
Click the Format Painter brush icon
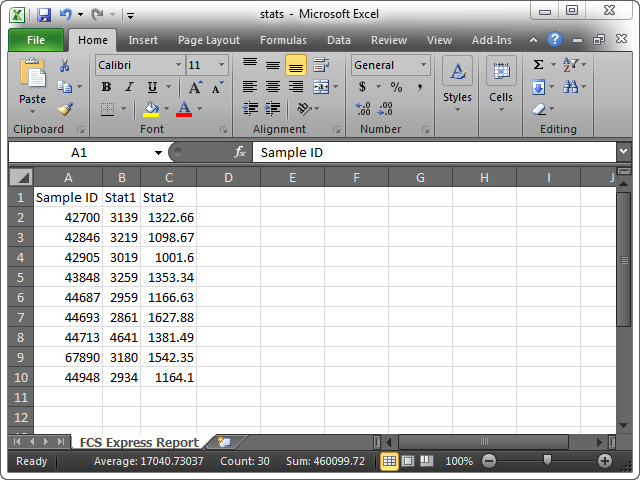pyautogui.click(x=65, y=109)
